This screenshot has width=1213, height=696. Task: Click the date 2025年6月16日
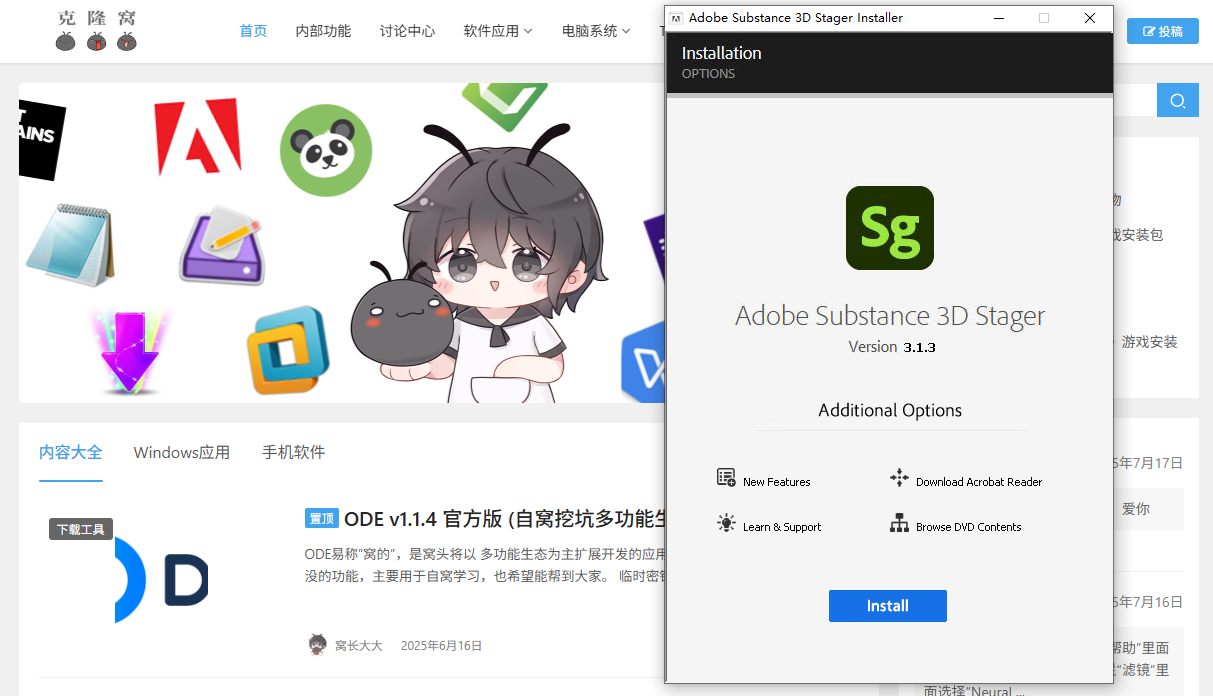click(x=441, y=646)
